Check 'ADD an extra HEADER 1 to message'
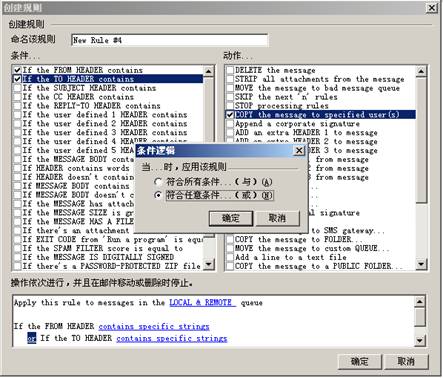Screen dimensions: 443x378 click(x=230, y=133)
